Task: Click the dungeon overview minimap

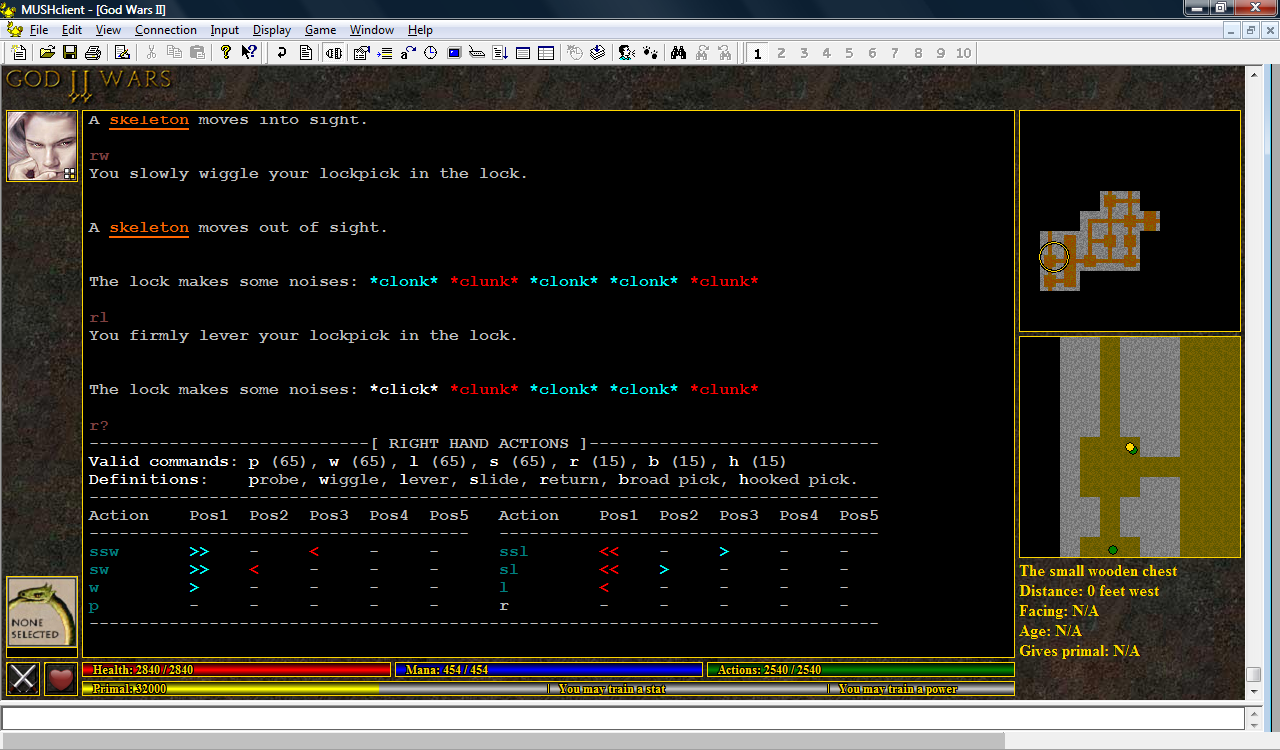Action: coord(1130,221)
